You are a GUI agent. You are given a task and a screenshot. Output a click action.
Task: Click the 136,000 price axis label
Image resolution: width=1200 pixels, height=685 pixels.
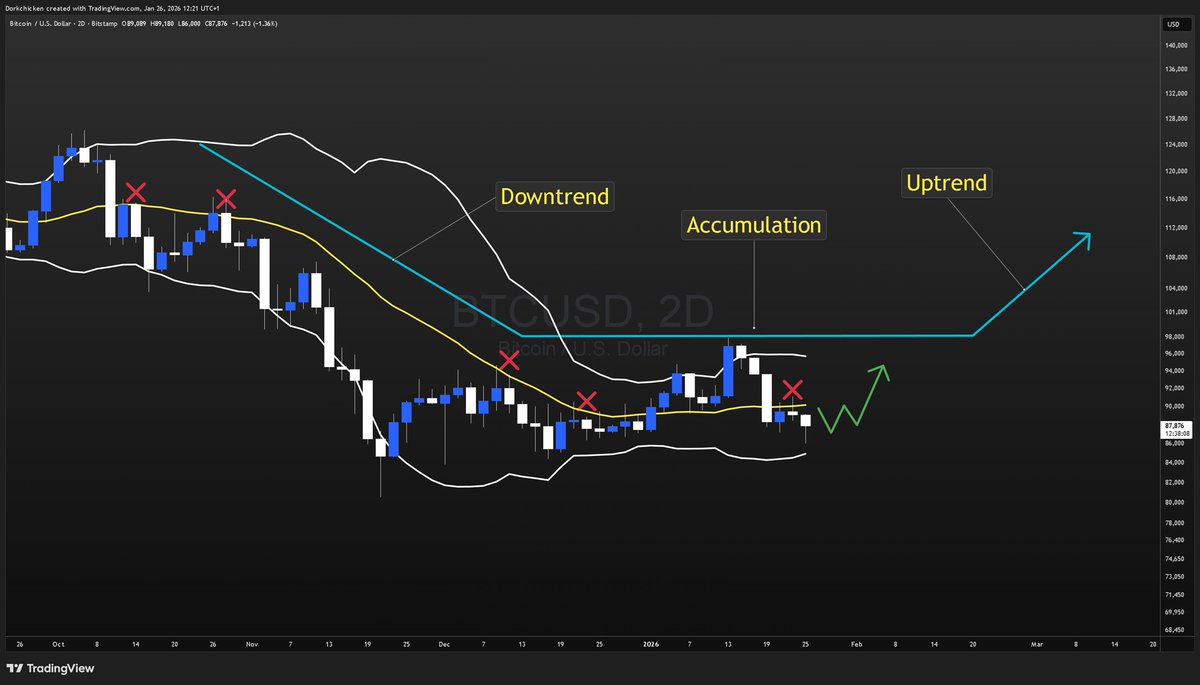pyautogui.click(x=1176, y=70)
